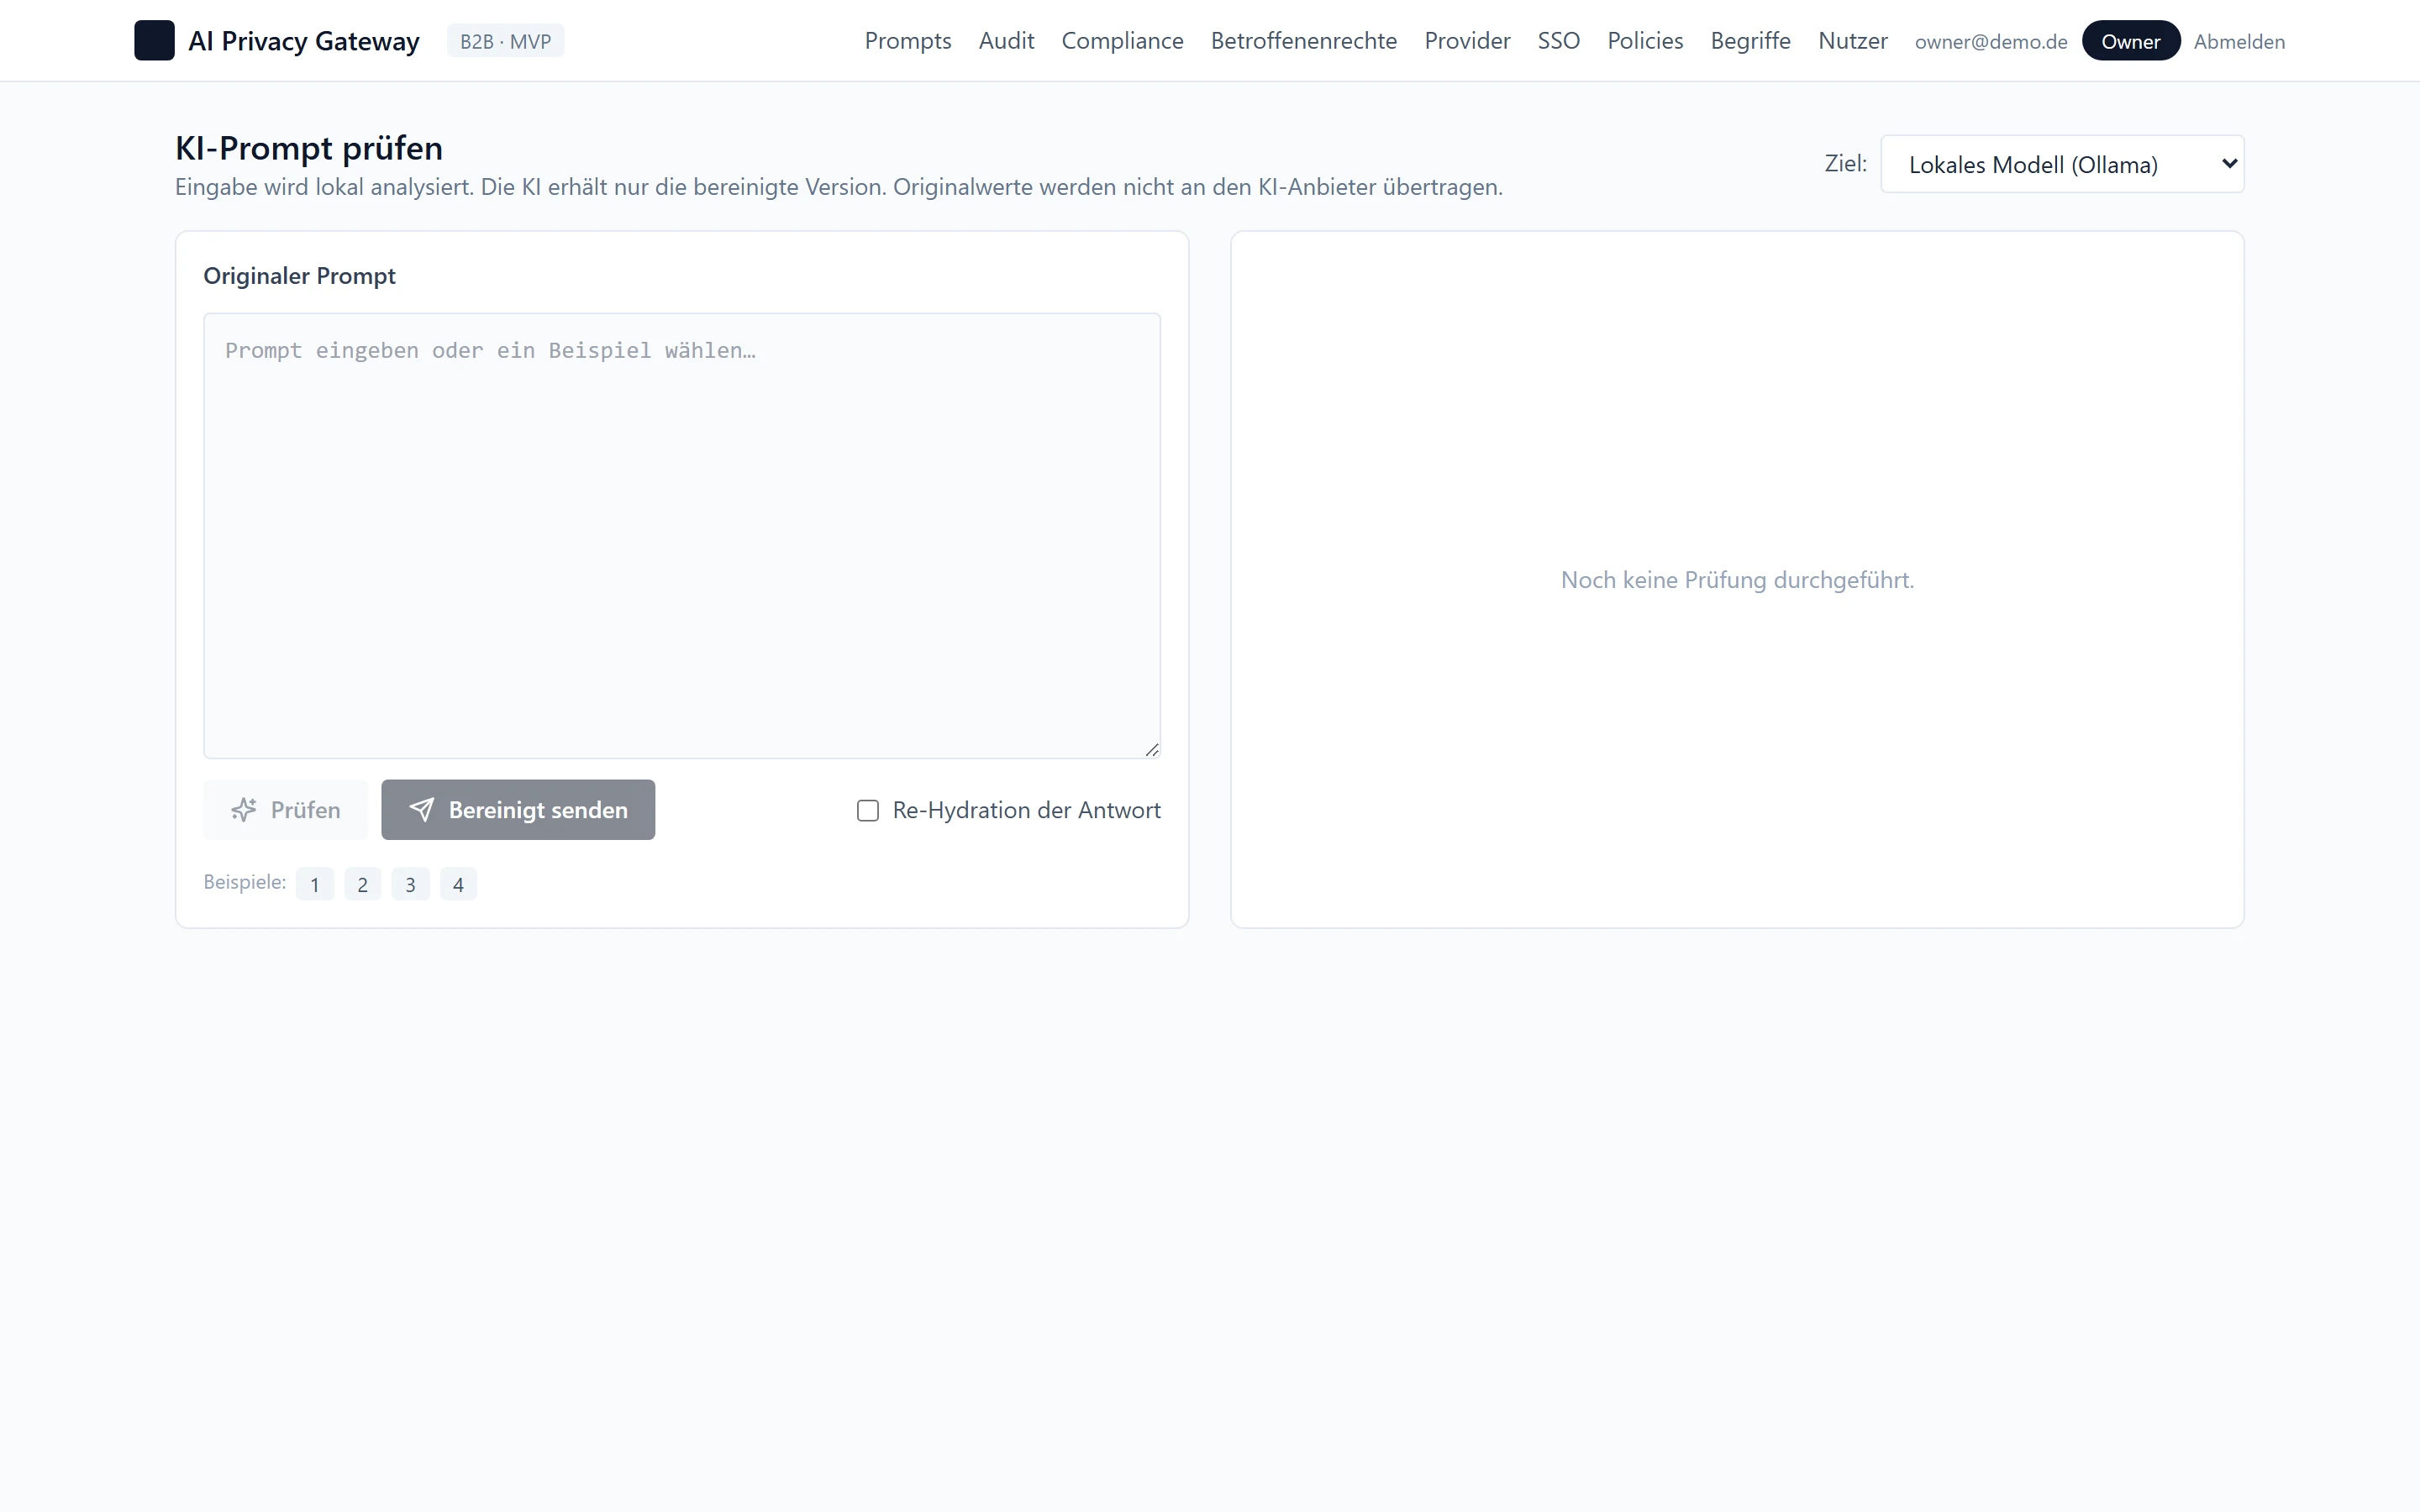The width and height of the screenshot is (2420, 1512).
Task: Choose example prompt 4
Action: [458, 884]
